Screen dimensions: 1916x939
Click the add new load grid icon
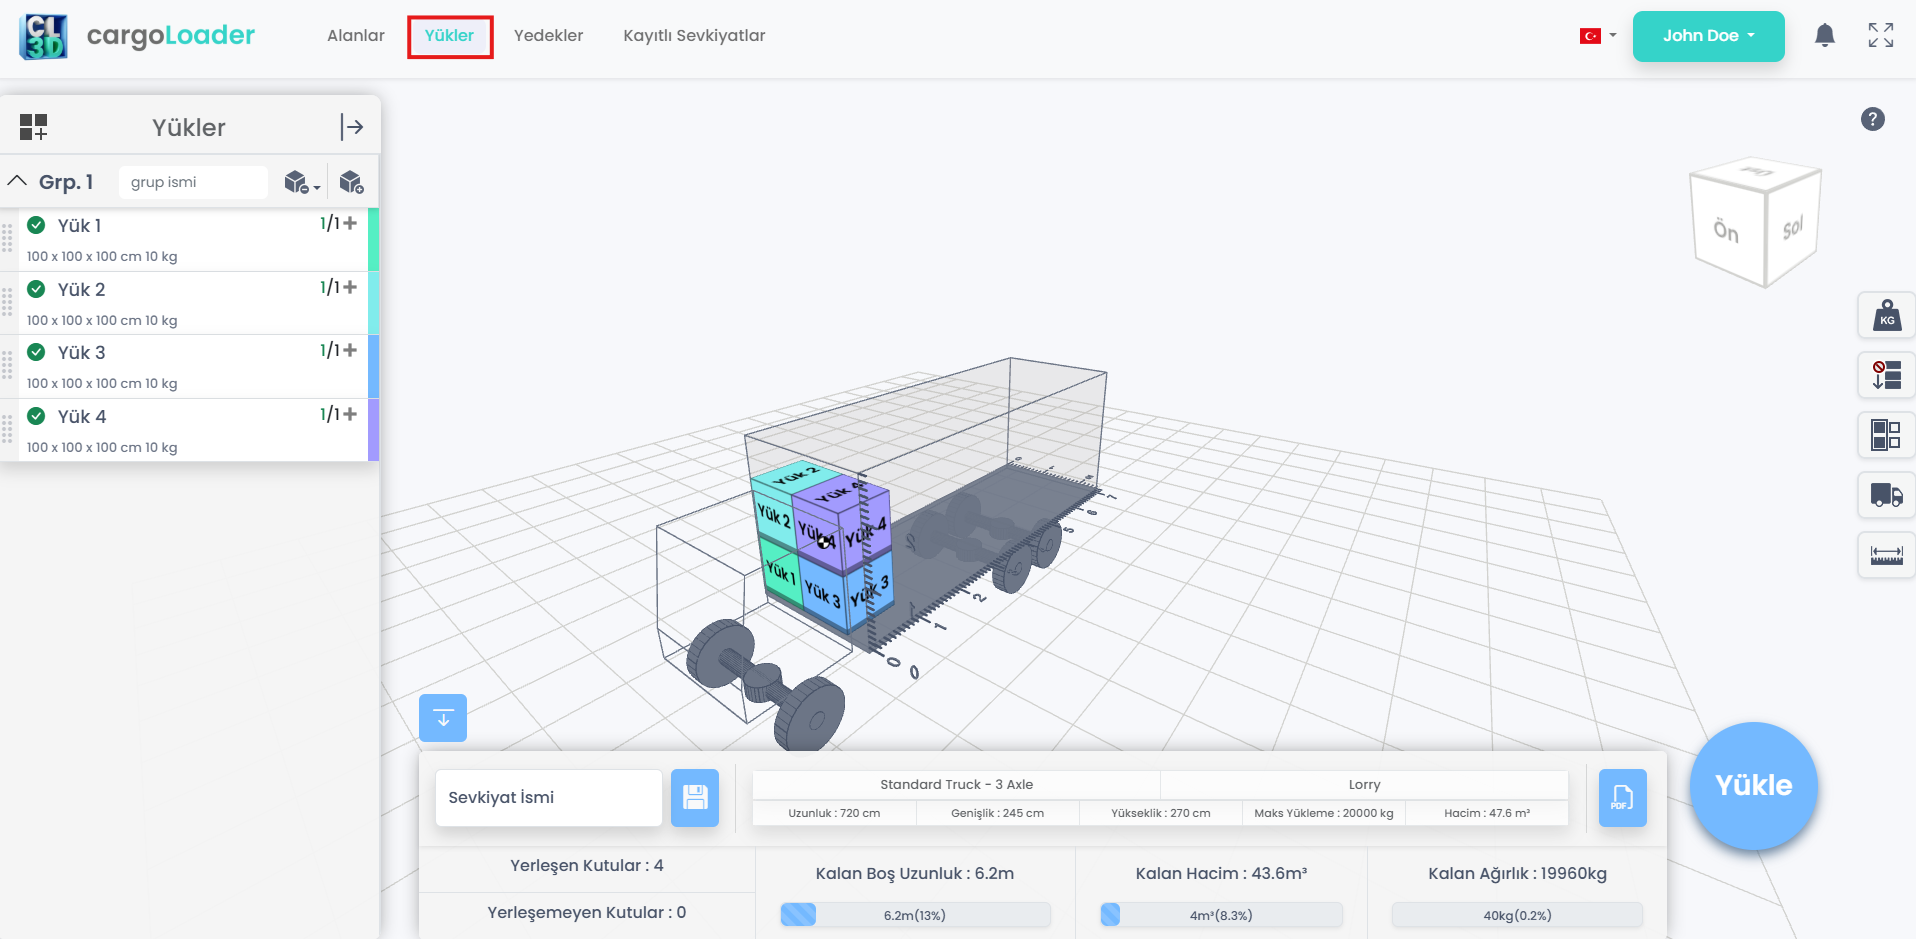pos(33,127)
